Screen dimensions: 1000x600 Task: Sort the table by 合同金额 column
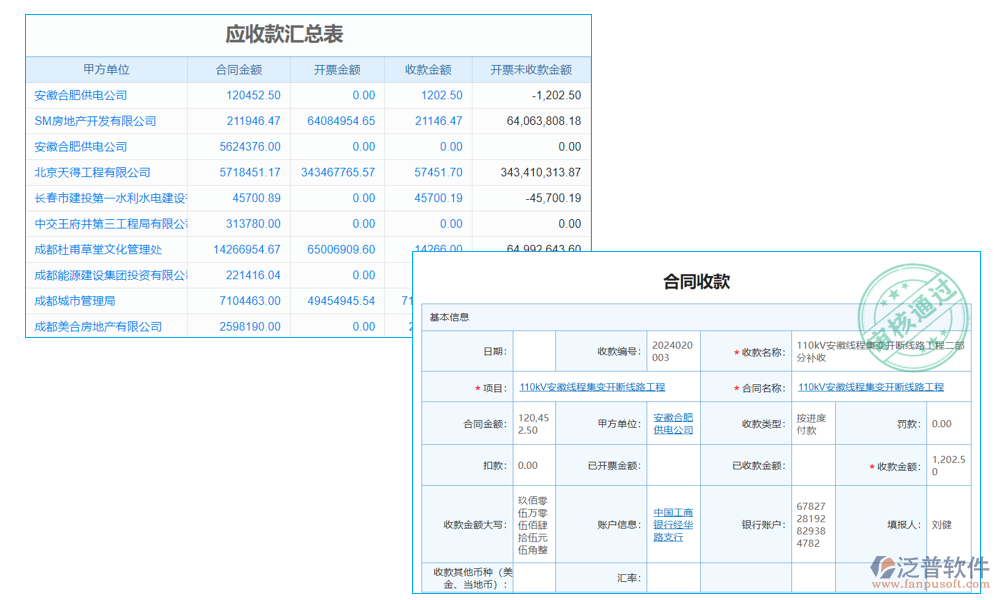tap(241, 69)
